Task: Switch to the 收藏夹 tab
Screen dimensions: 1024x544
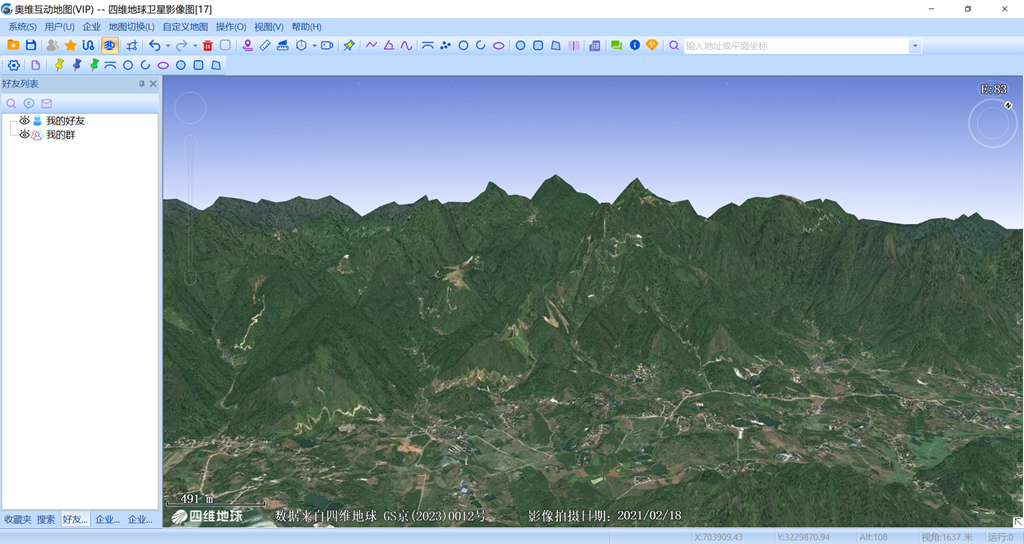Action: click(x=17, y=520)
